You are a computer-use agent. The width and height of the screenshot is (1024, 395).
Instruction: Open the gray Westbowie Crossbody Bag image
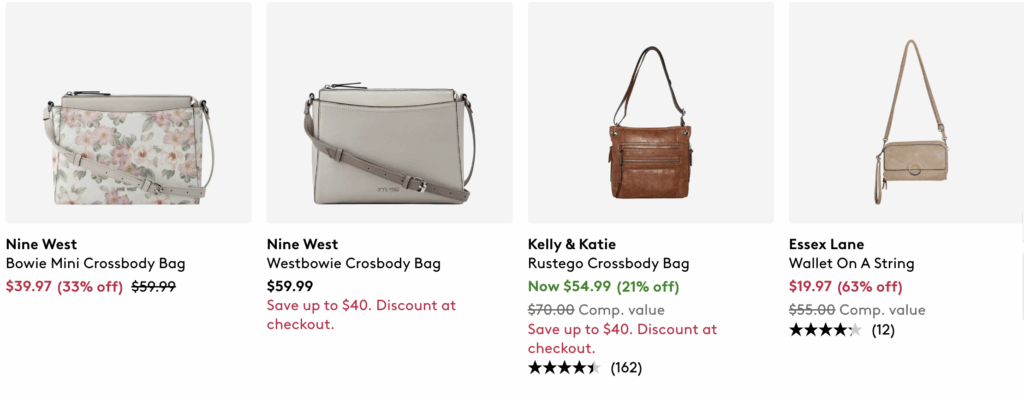[x=389, y=113]
